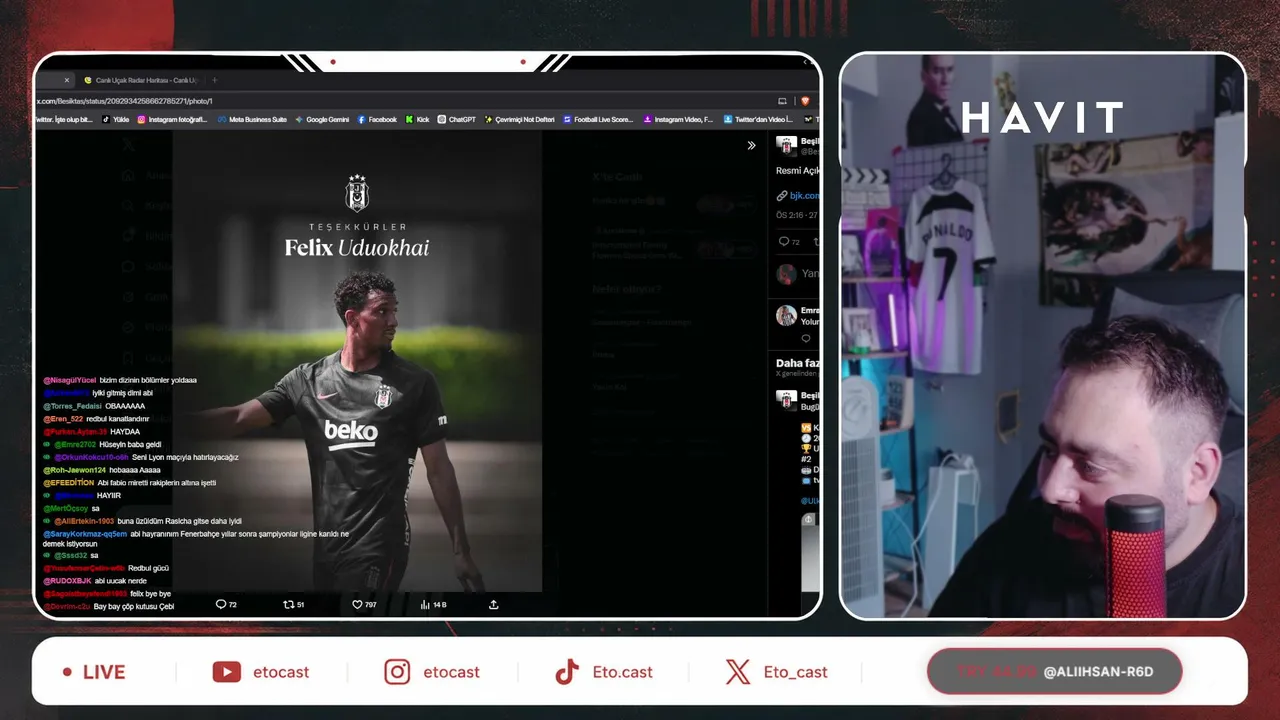Open the bjk.com link in the tweet
Screen dimensions: 1280x720
[804, 196]
